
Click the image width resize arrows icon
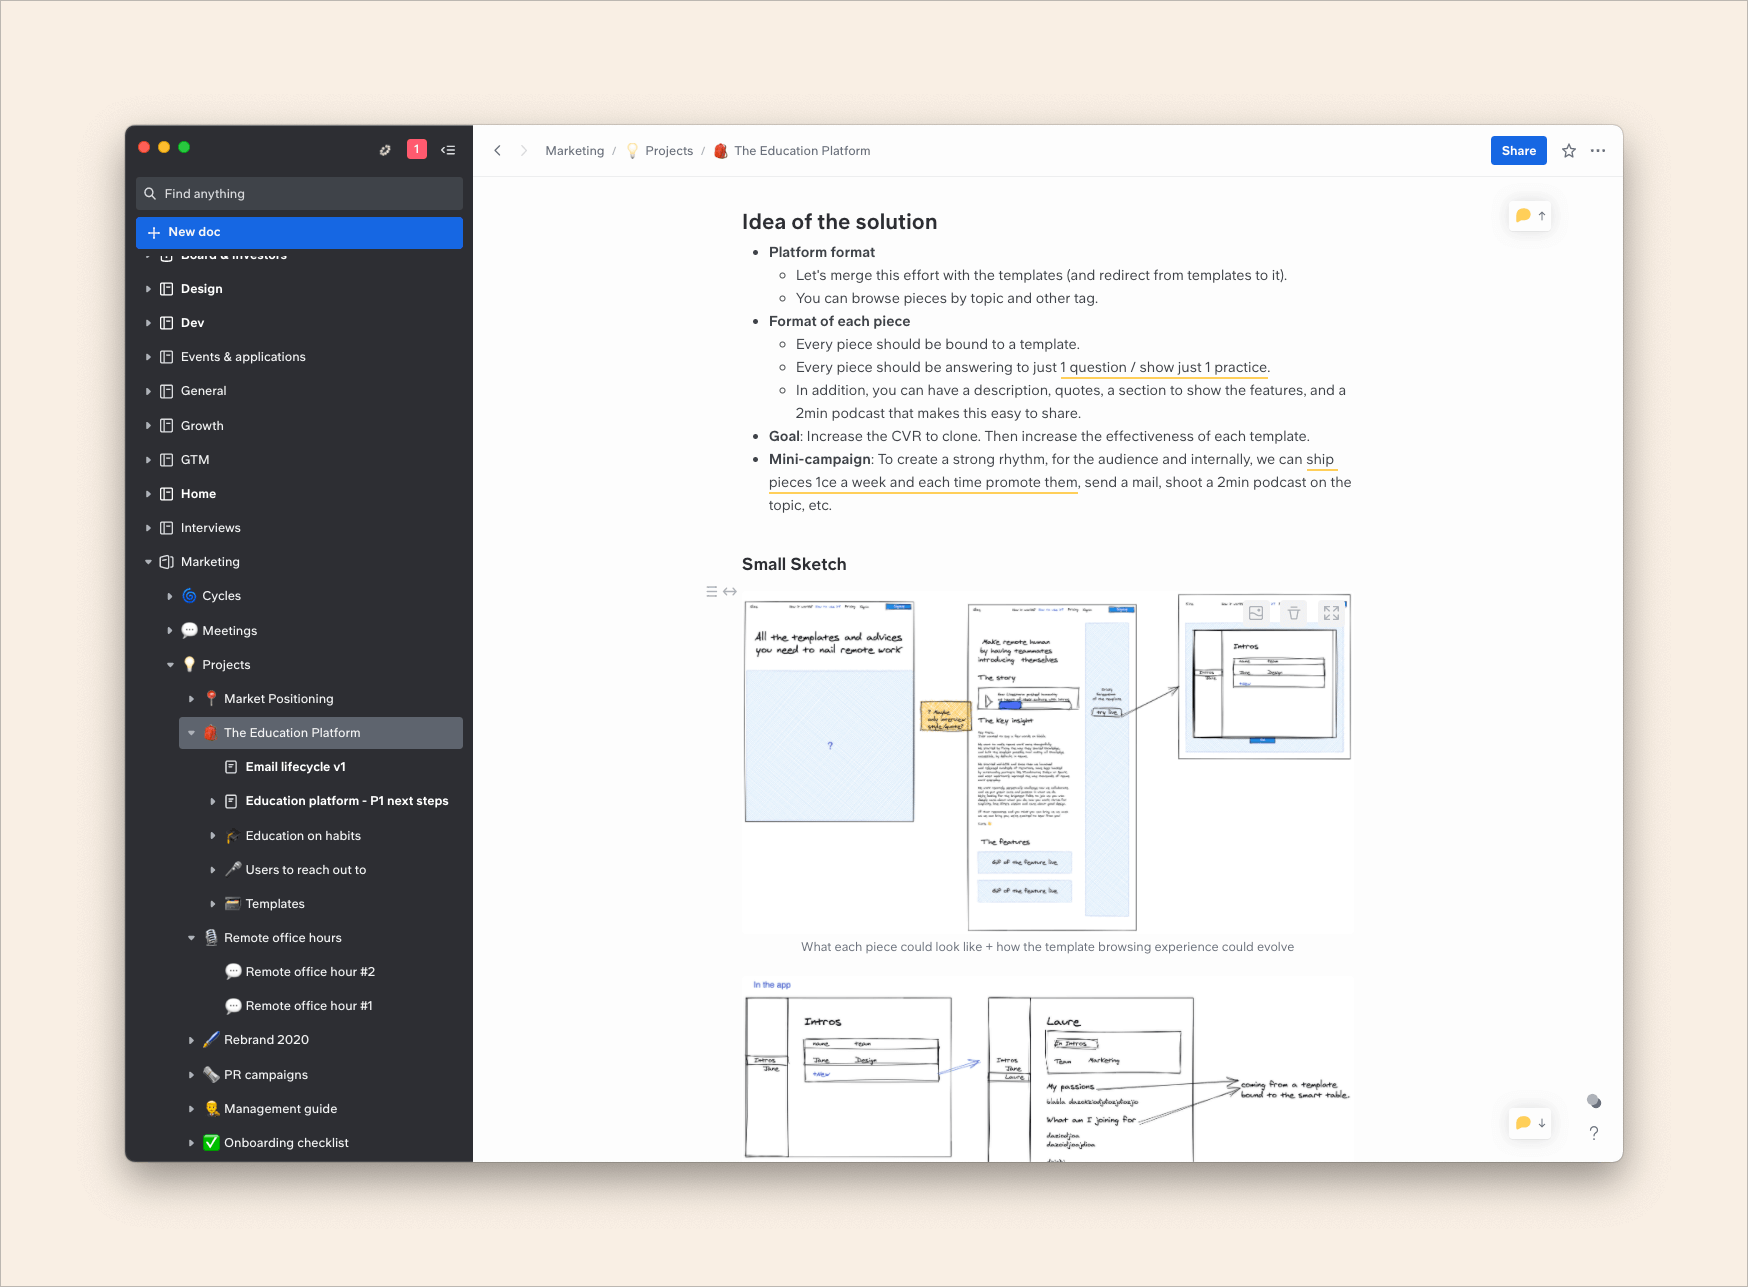pos(730,592)
